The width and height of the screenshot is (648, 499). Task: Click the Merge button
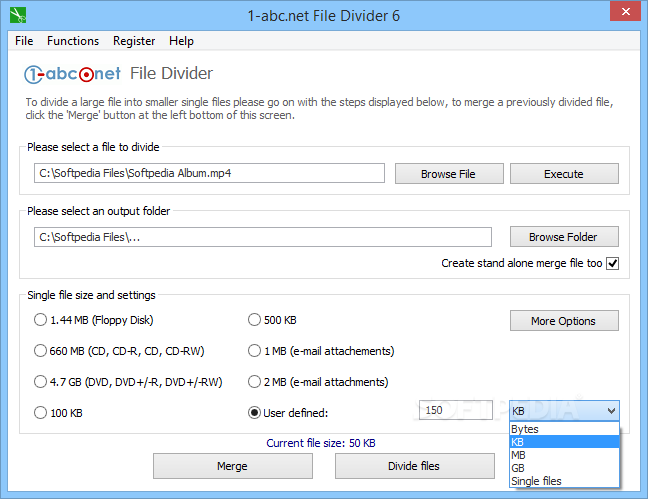tap(233, 466)
